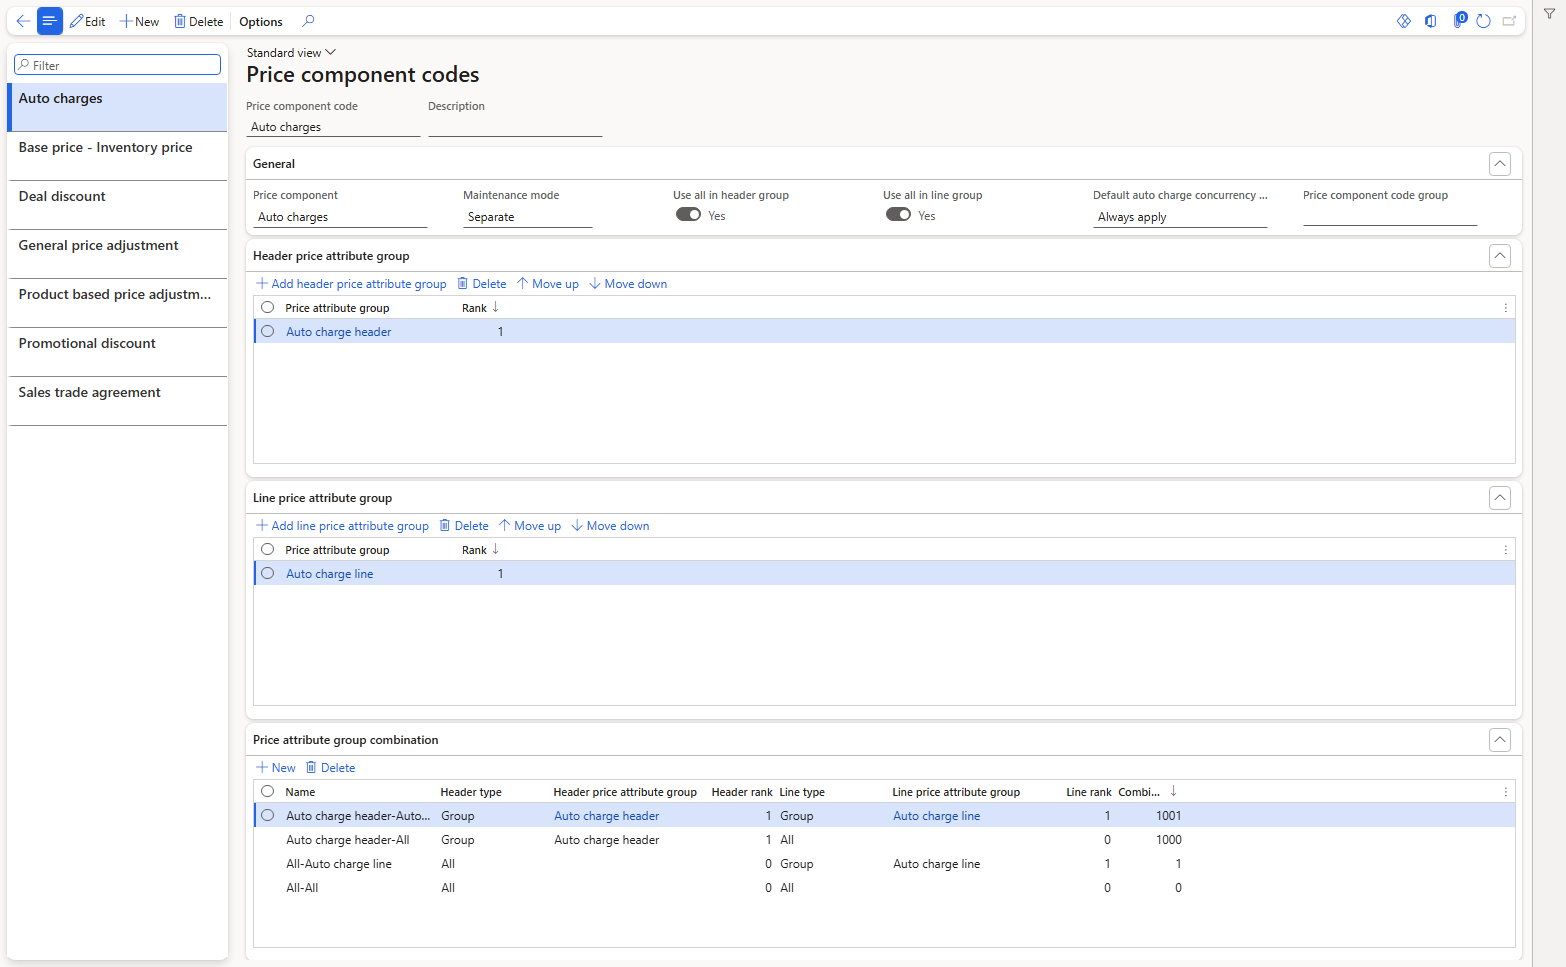Select all rows in line attribute grid
Image resolution: width=1566 pixels, height=967 pixels.
pos(268,549)
